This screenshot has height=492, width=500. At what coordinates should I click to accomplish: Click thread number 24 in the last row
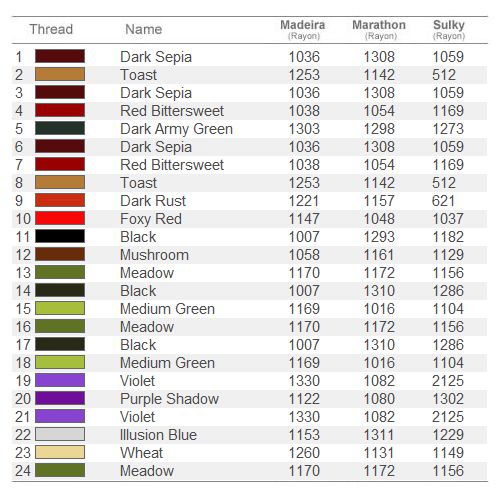point(23,471)
